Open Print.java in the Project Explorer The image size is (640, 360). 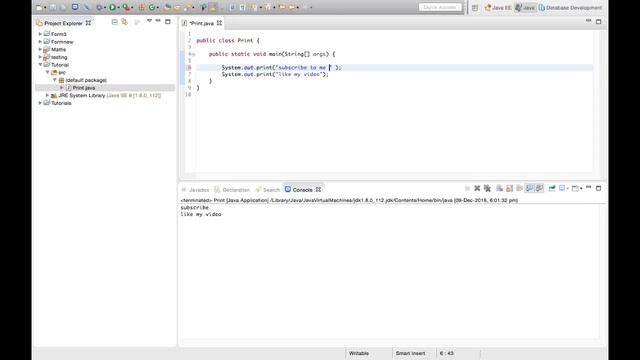coord(84,88)
